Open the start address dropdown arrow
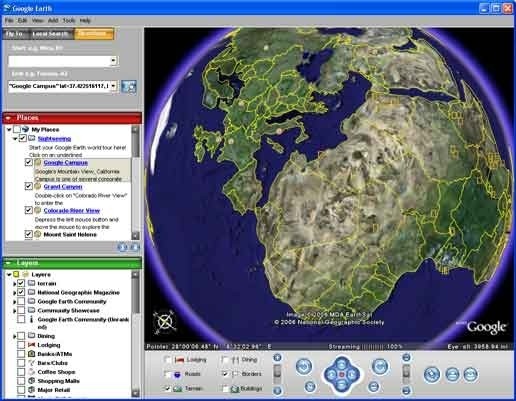 pyautogui.click(x=113, y=61)
